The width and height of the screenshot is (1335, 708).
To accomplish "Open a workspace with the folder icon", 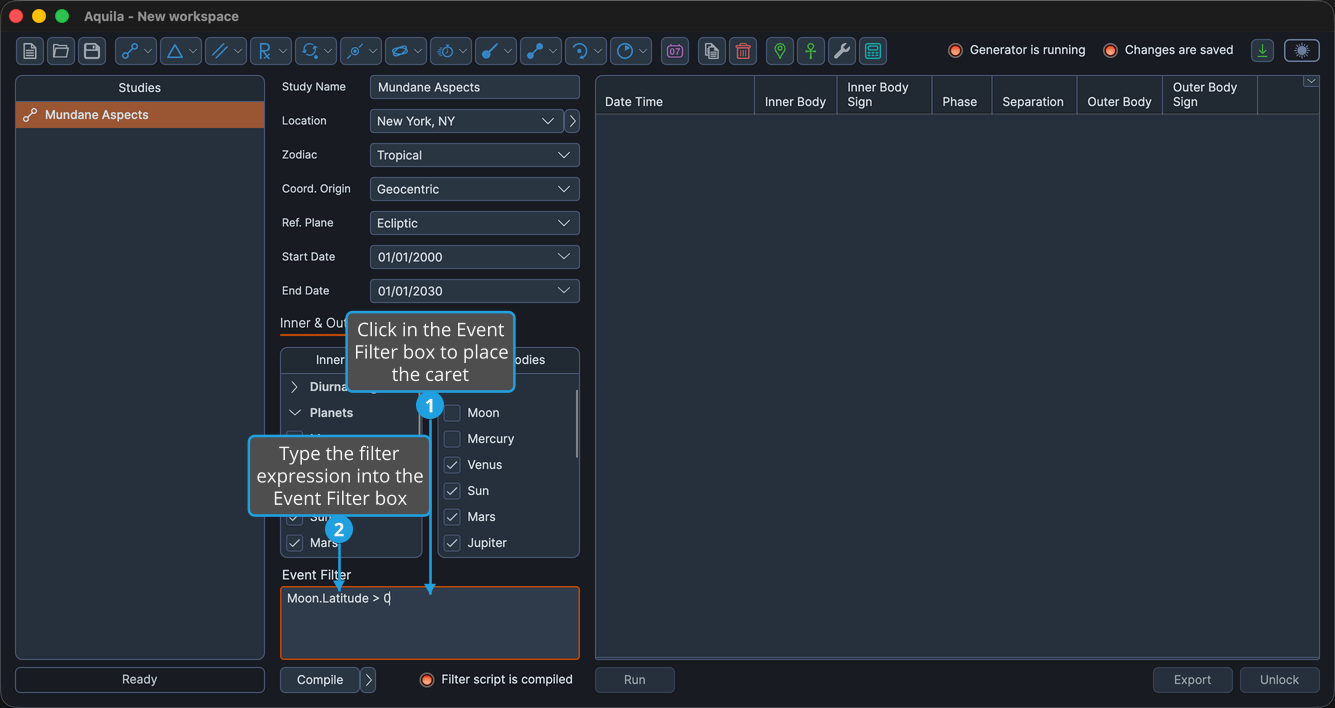I will pyautogui.click(x=61, y=51).
